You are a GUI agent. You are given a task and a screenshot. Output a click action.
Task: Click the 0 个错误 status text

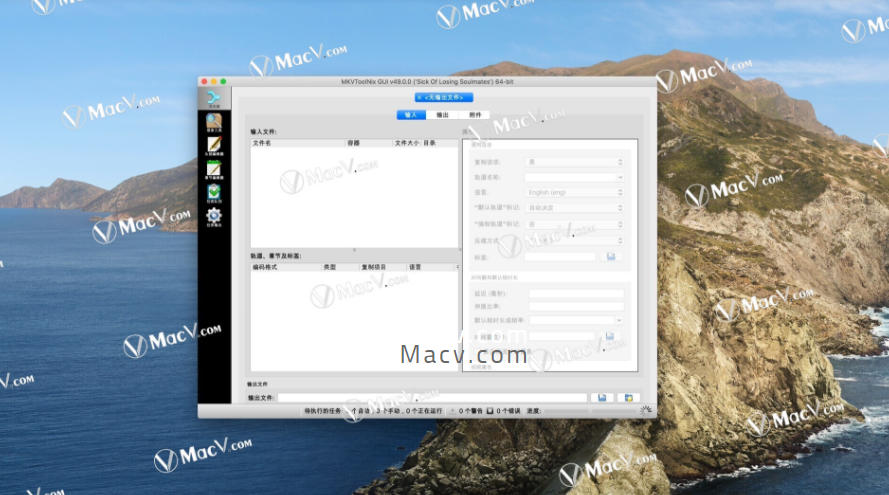tap(508, 411)
